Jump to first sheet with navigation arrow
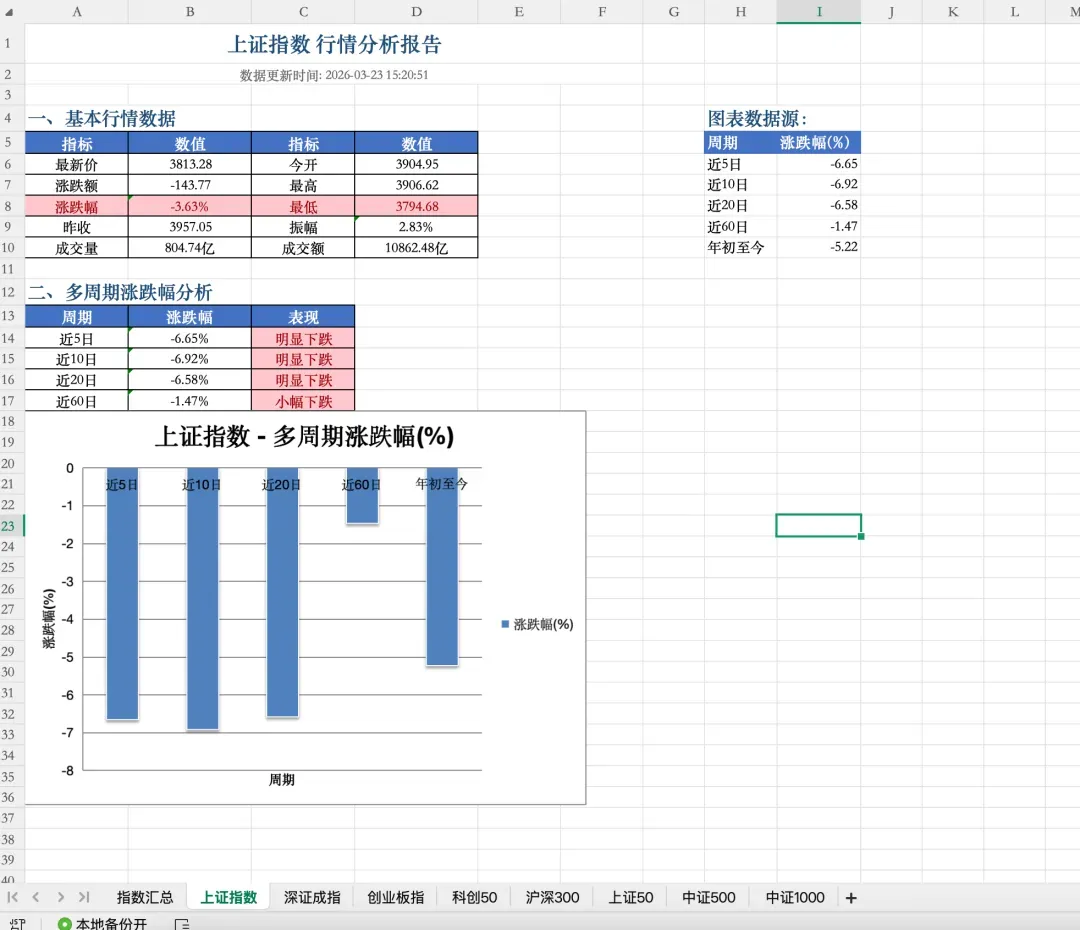This screenshot has height=930, width=1080. (x=14, y=897)
